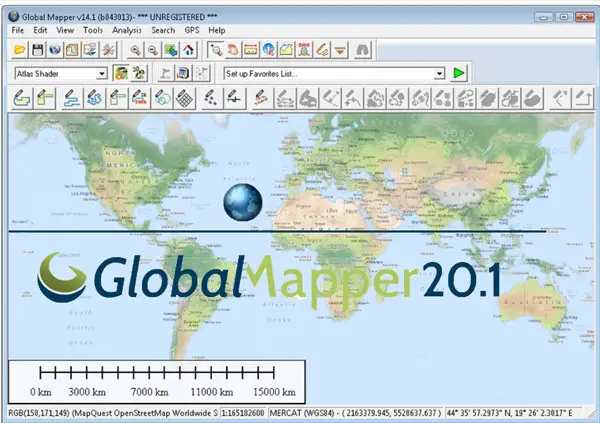Click the distance scale bar on the map

(157, 382)
